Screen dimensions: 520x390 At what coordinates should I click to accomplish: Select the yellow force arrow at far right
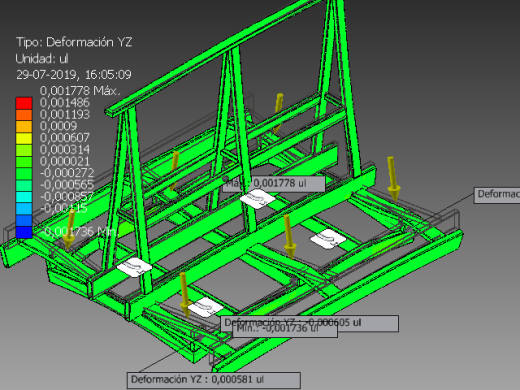point(393,179)
